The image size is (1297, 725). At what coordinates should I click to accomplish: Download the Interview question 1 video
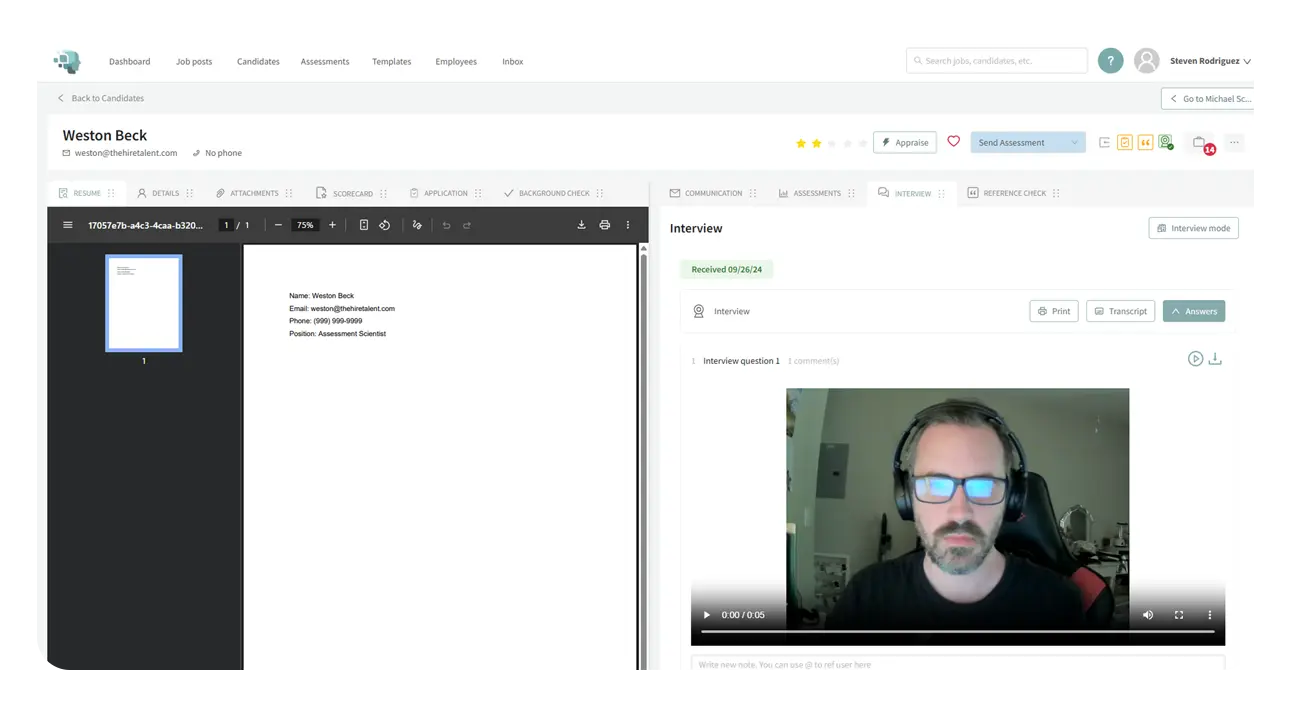[x=1215, y=359]
